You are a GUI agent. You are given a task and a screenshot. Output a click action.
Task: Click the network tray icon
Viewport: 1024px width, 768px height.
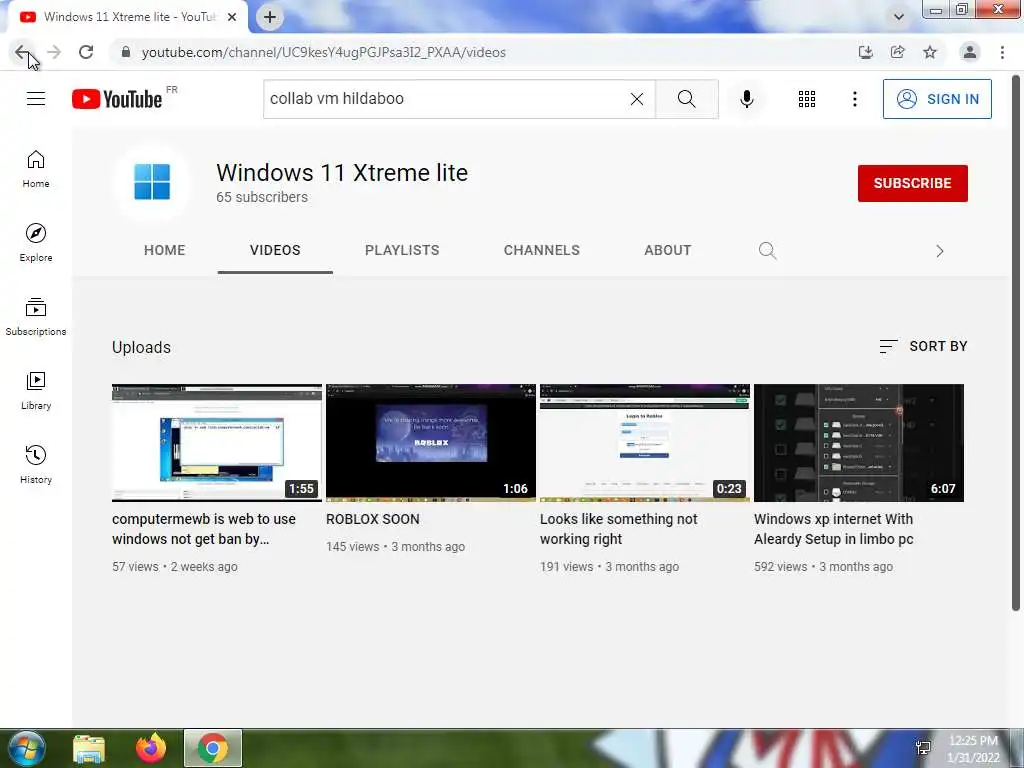pos(923,748)
